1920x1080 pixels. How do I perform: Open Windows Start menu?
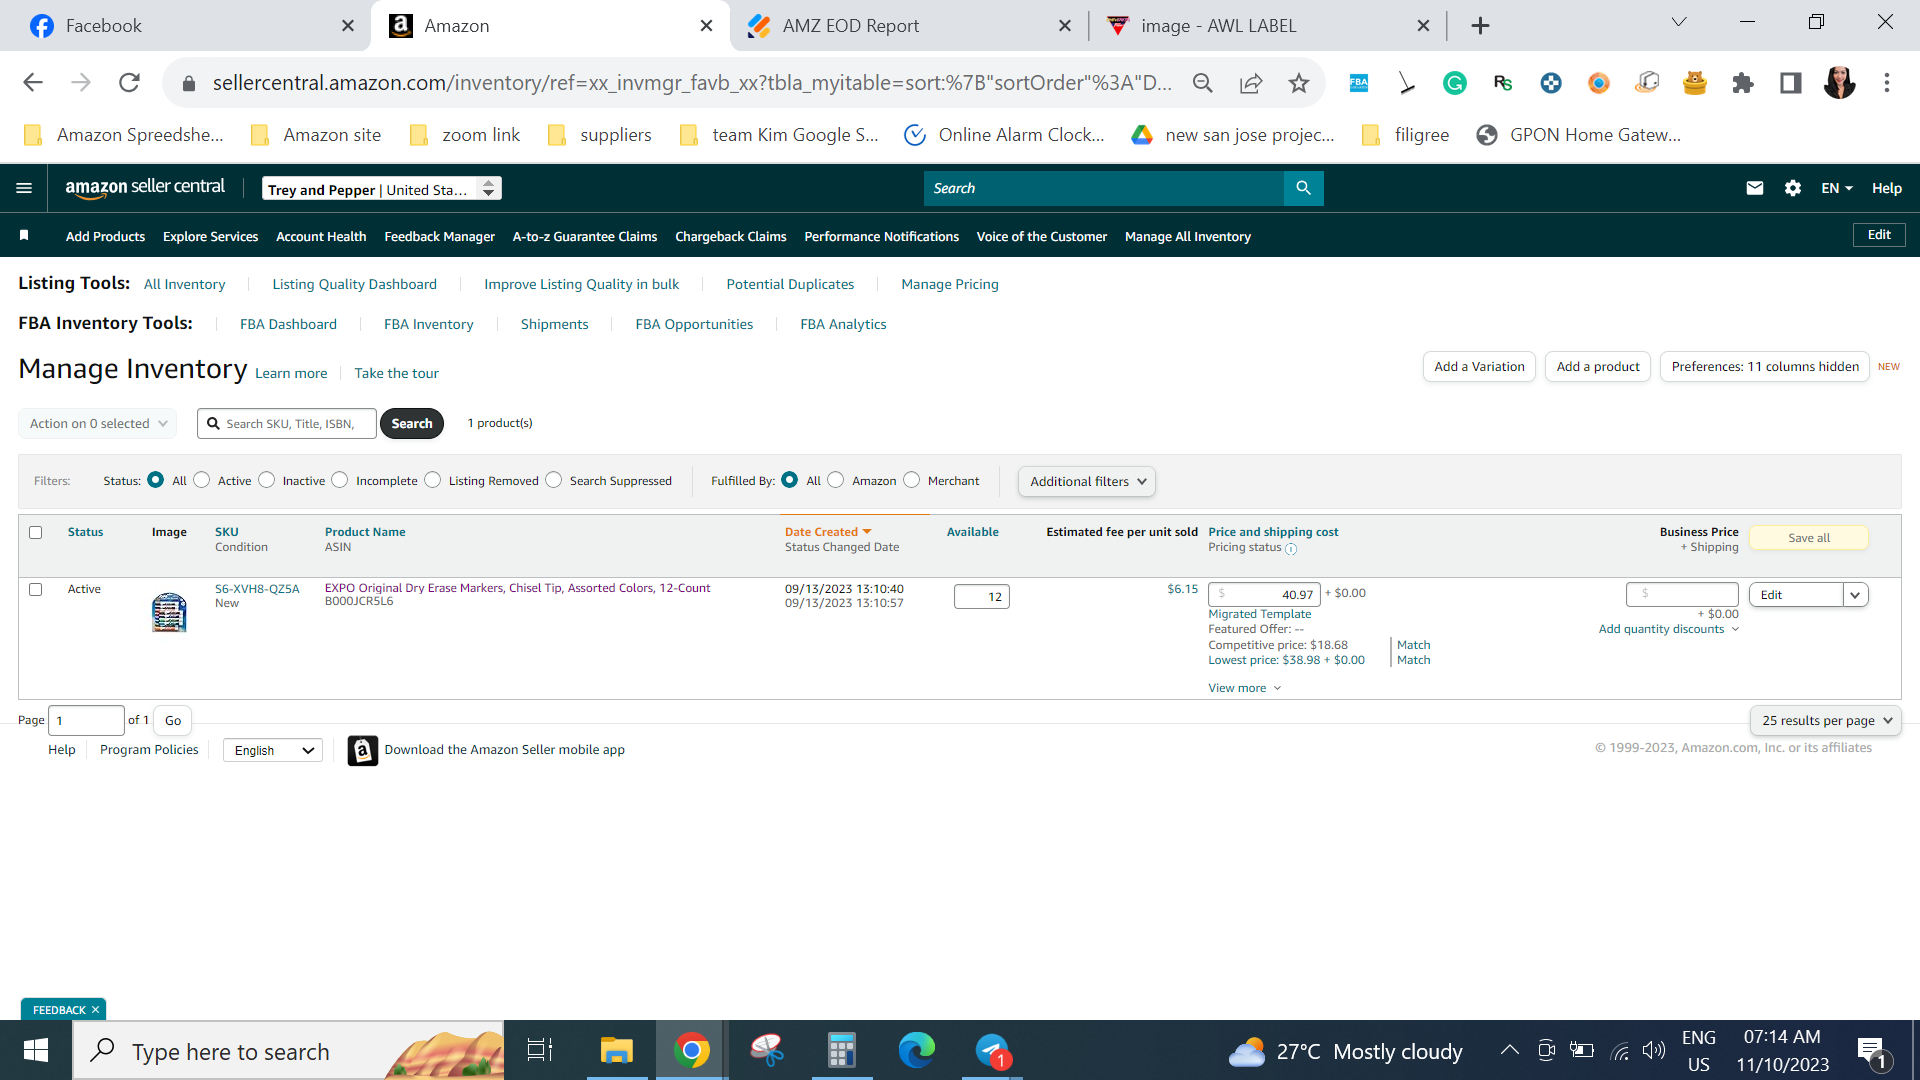pyautogui.click(x=36, y=1050)
